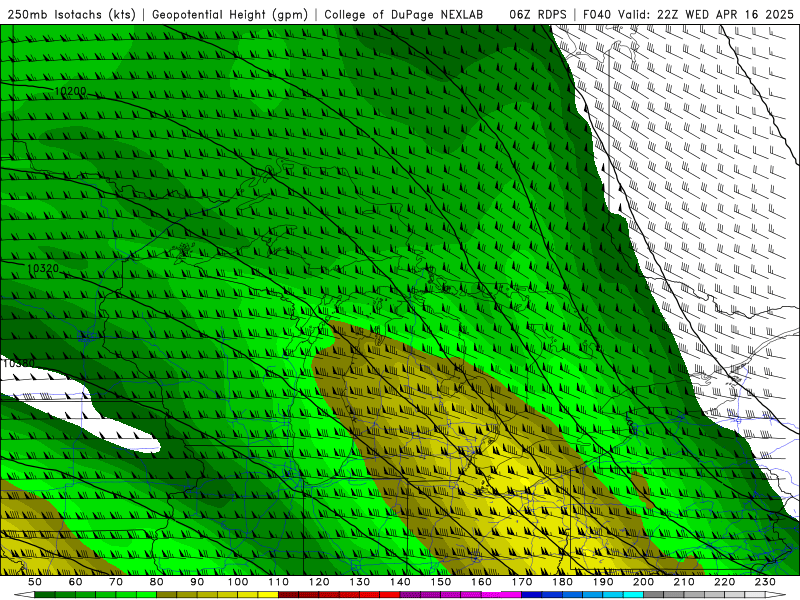Click the 'F040 Valid: 22Z WED APR 16 2025' text
This screenshot has width=800, height=600.
click(x=688, y=15)
